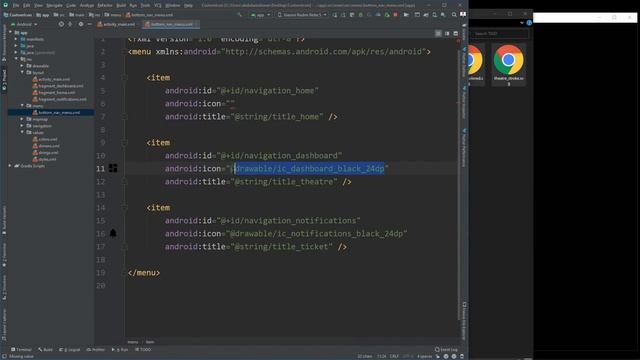The image size is (640, 360).
Task: Open the Build tool window button
Action: [45, 350]
